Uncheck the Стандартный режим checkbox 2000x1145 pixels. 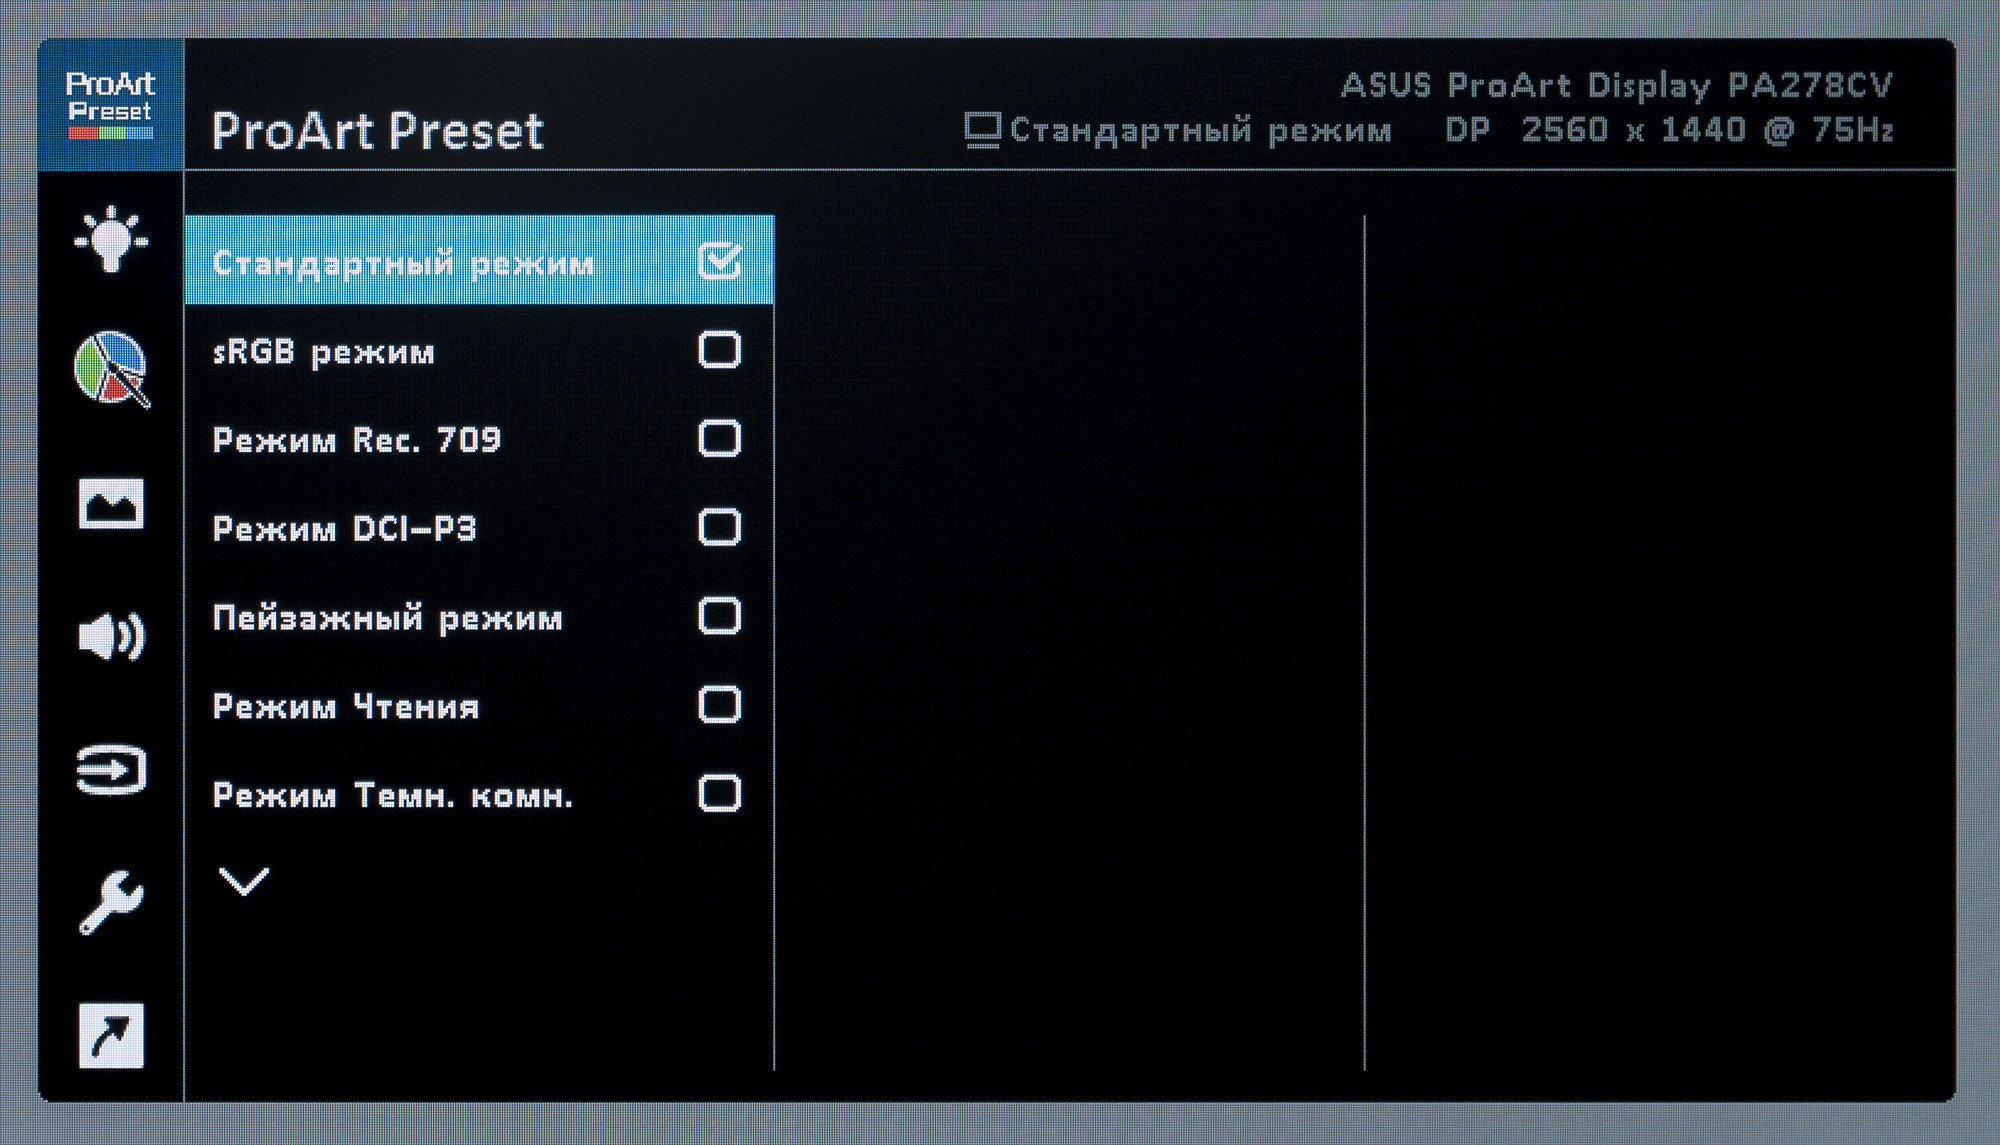click(x=719, y=262)
